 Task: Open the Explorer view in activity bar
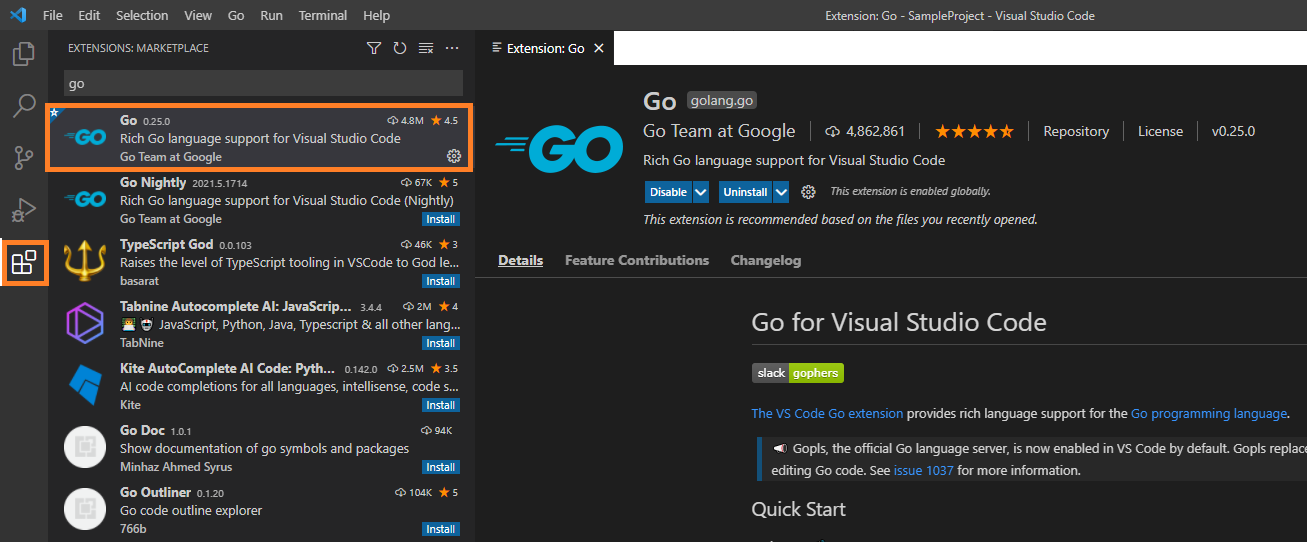click(x=24, y=53)
